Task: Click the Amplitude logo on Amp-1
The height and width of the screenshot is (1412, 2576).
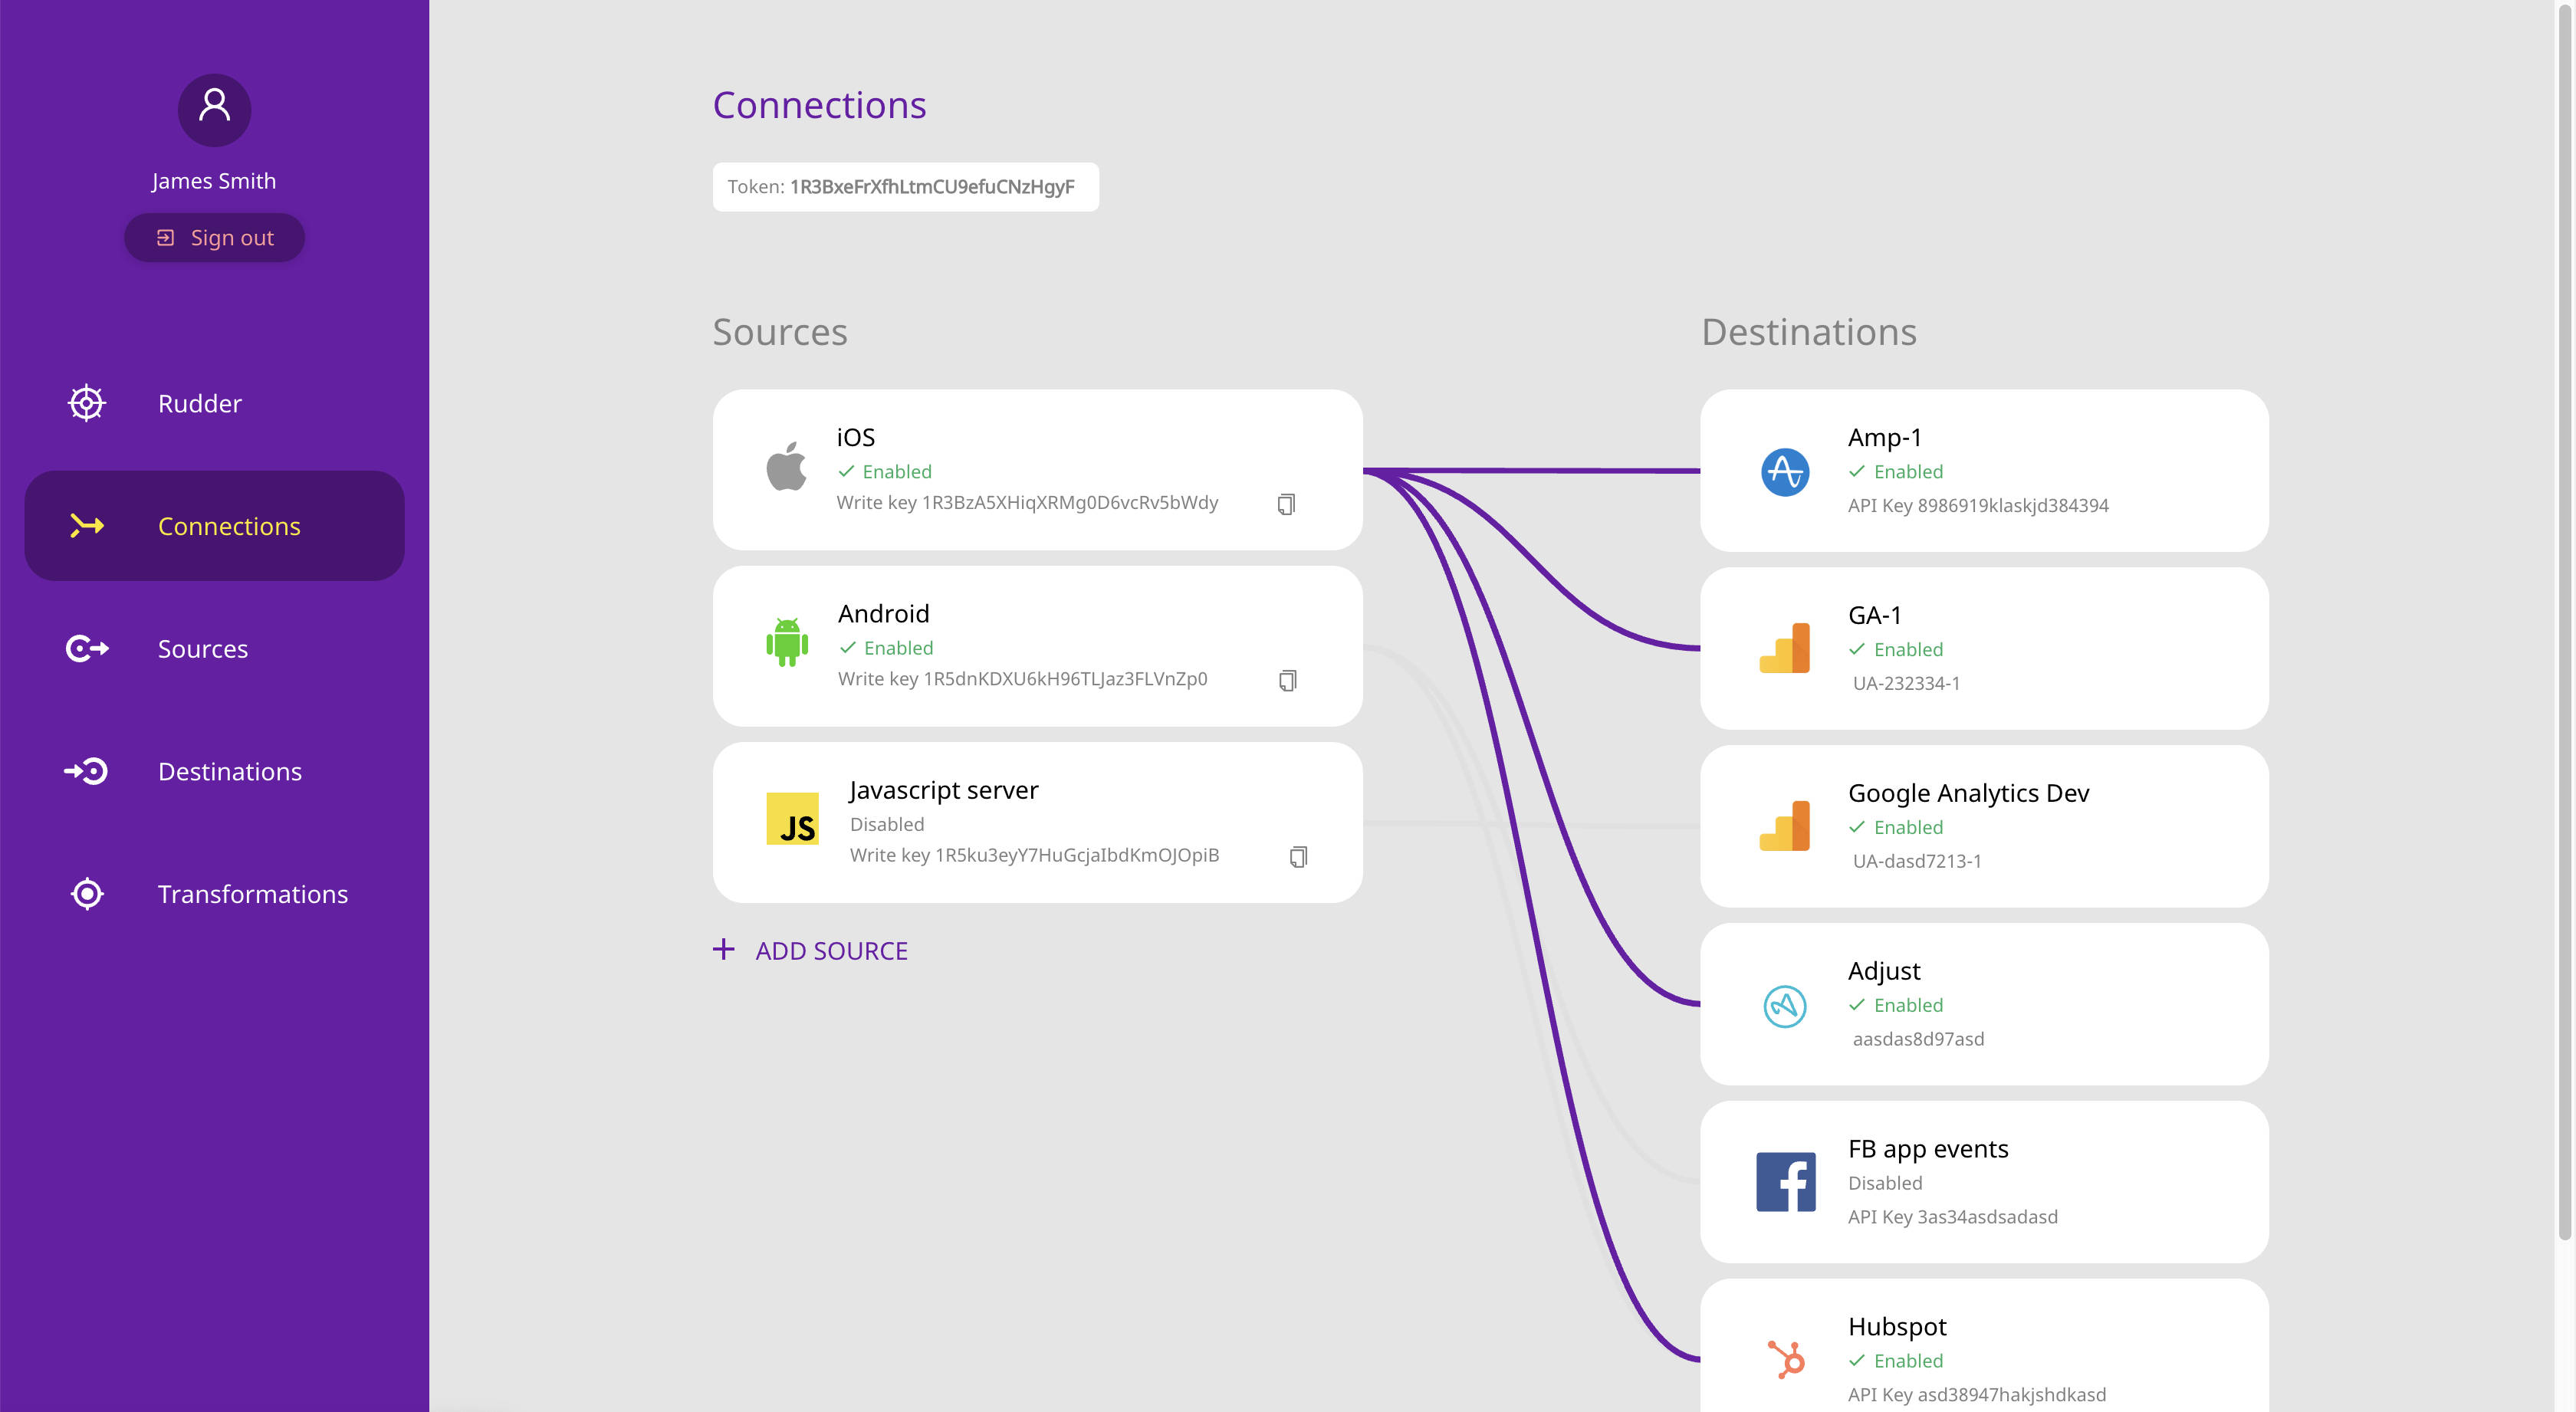Action: 1784,472
